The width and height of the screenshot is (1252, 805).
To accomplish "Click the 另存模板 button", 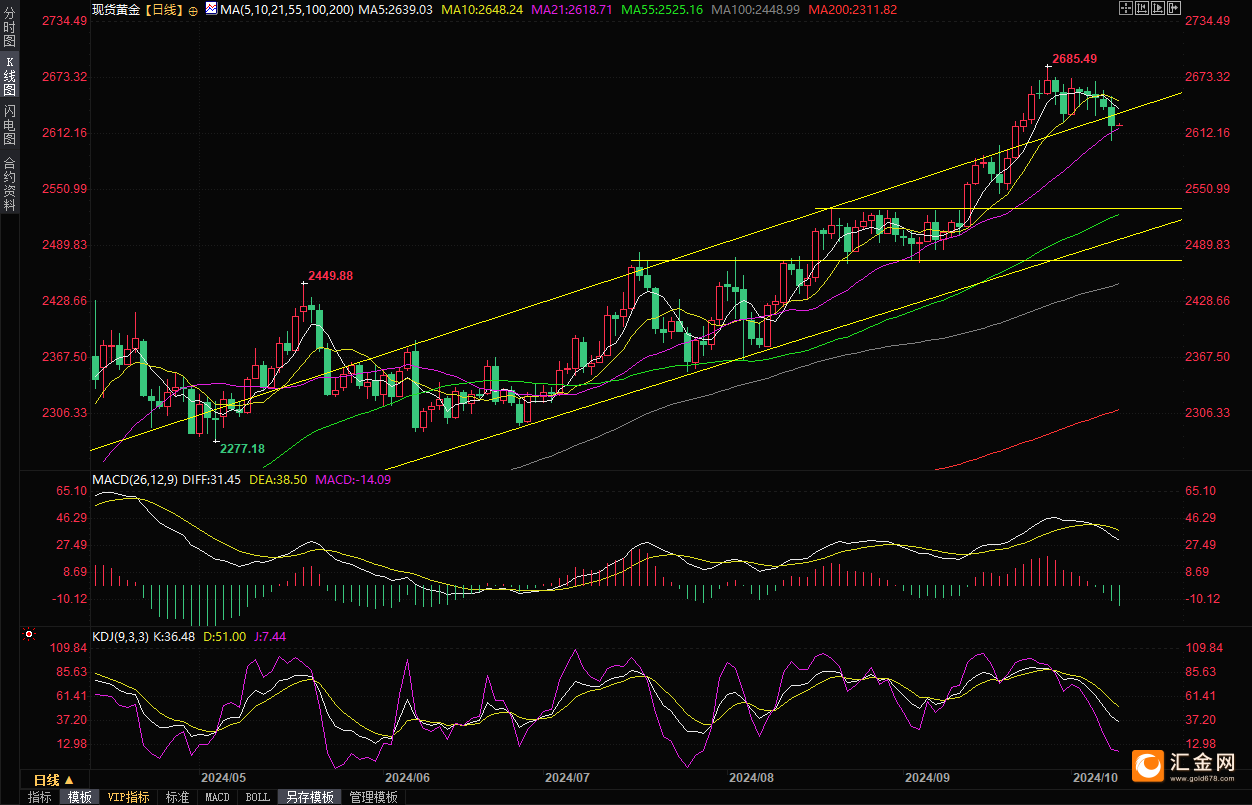I will (x=309, y=797).
